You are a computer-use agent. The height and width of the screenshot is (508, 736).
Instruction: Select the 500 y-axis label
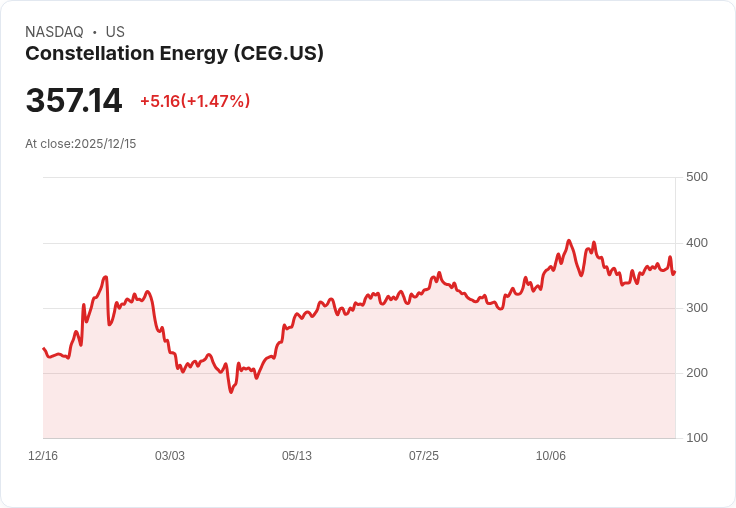697,177
